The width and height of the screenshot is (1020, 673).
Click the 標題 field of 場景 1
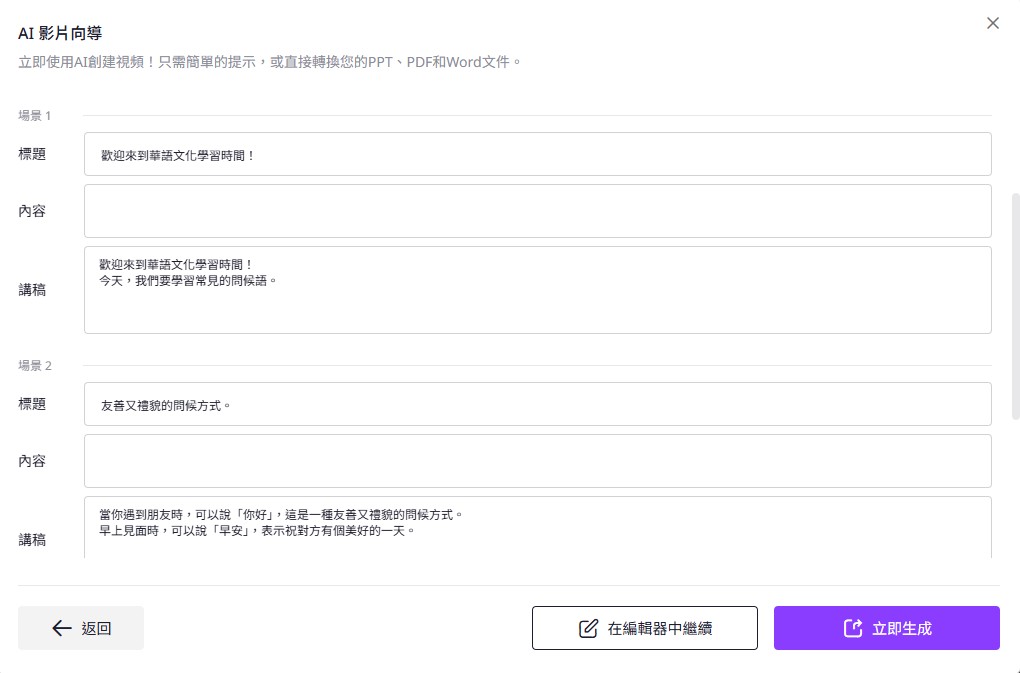point(537,153)
